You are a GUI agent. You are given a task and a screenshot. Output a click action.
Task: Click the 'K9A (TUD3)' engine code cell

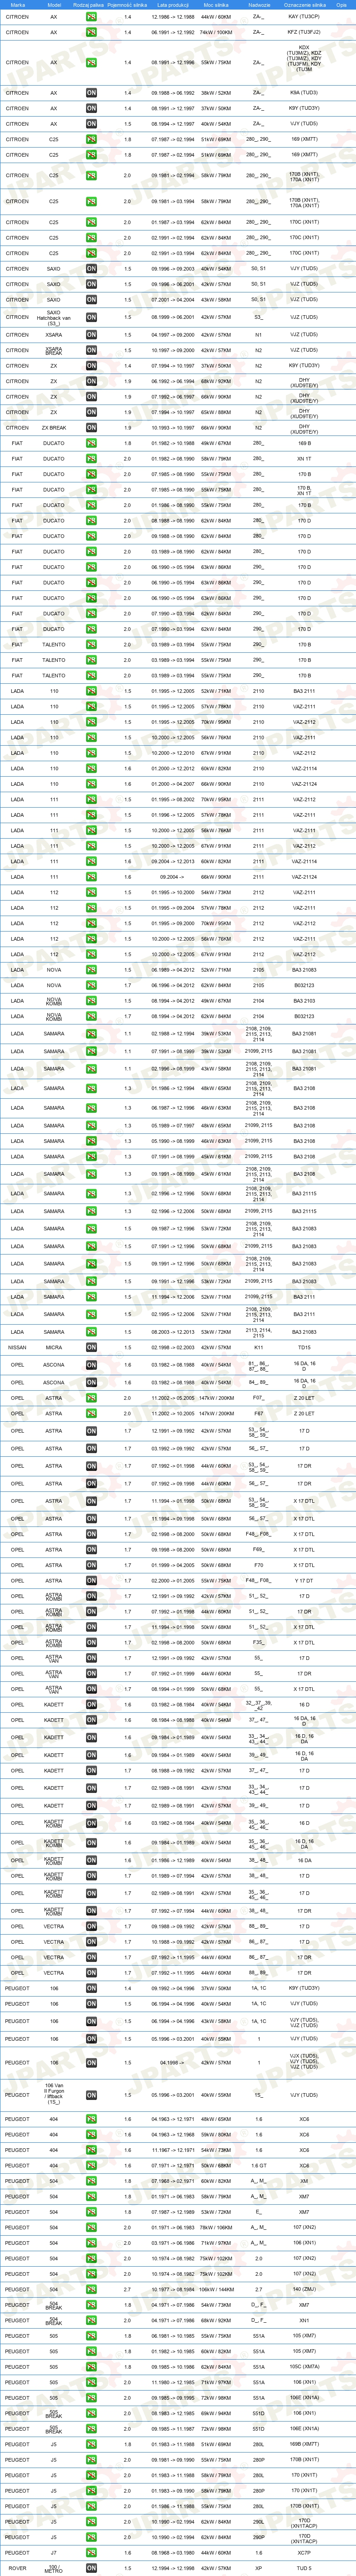304,93
